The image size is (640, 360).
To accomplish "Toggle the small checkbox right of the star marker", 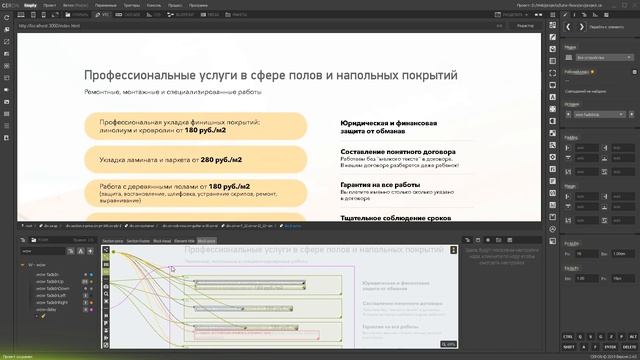I will [x=634, y=72].
